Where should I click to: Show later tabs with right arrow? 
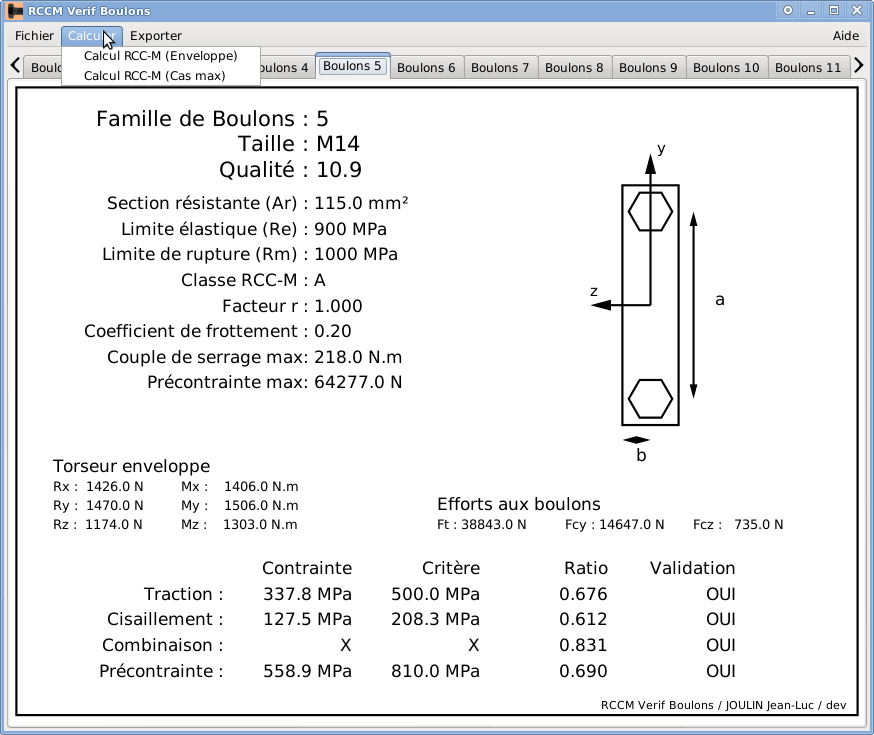pyautogui.click(x=858, y=66)
